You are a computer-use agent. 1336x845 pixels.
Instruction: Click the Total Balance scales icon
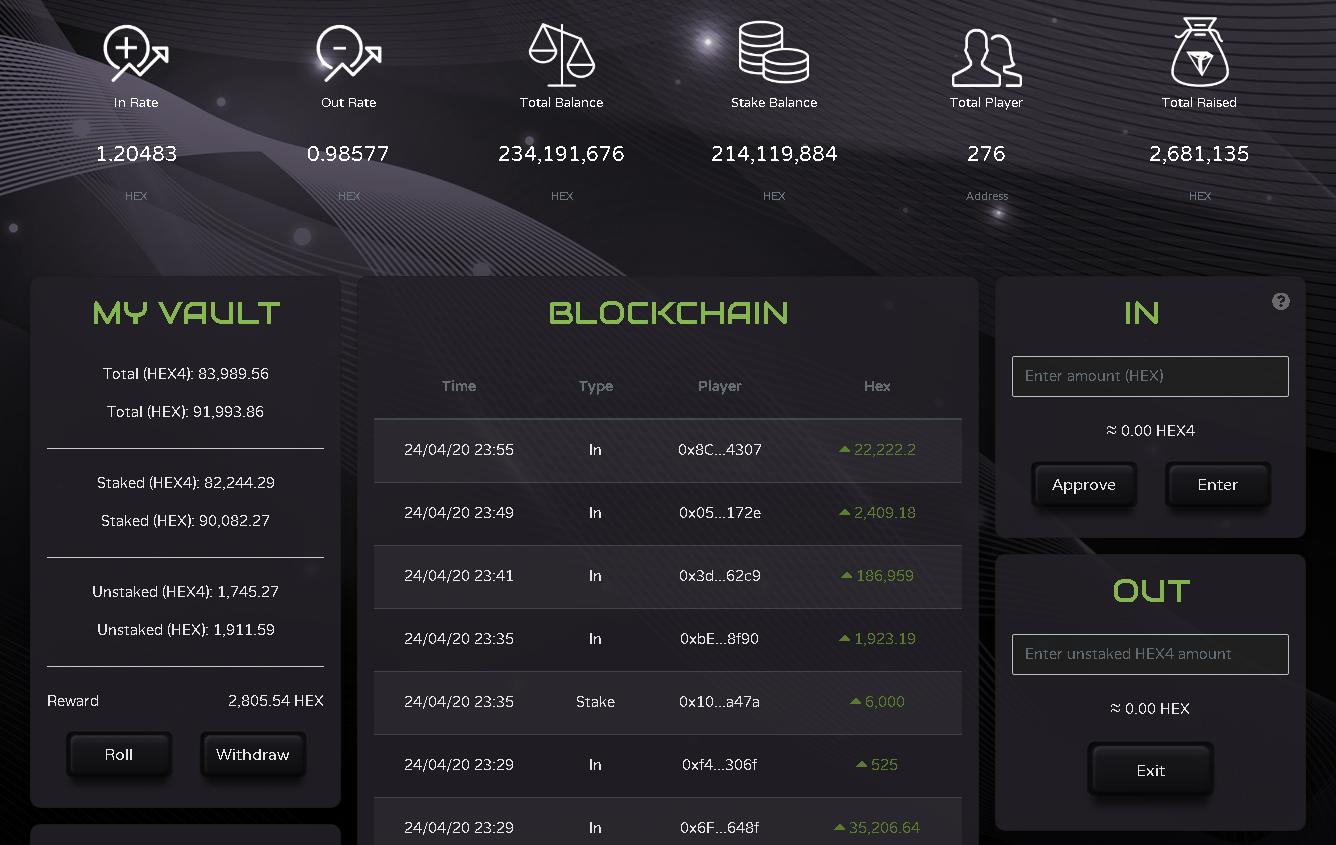pos(561,54)
